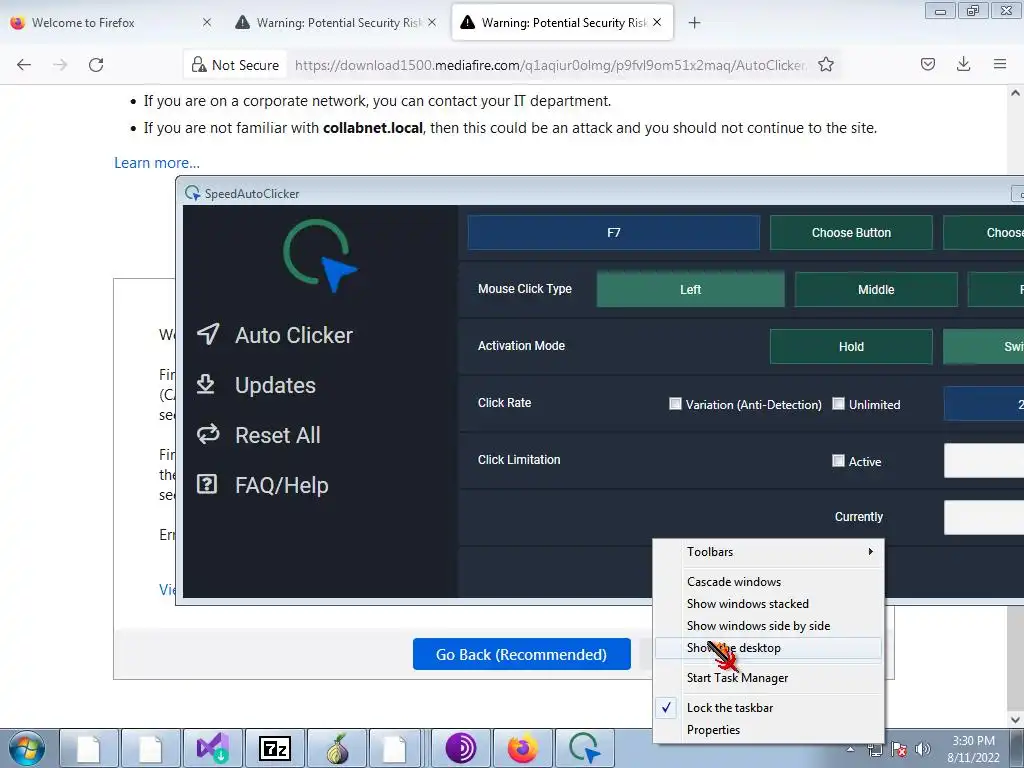The width and height of the screenshot is (1024, 768).
Task: Click the page scrollbar up arrow
Action: pos(1015,93)
